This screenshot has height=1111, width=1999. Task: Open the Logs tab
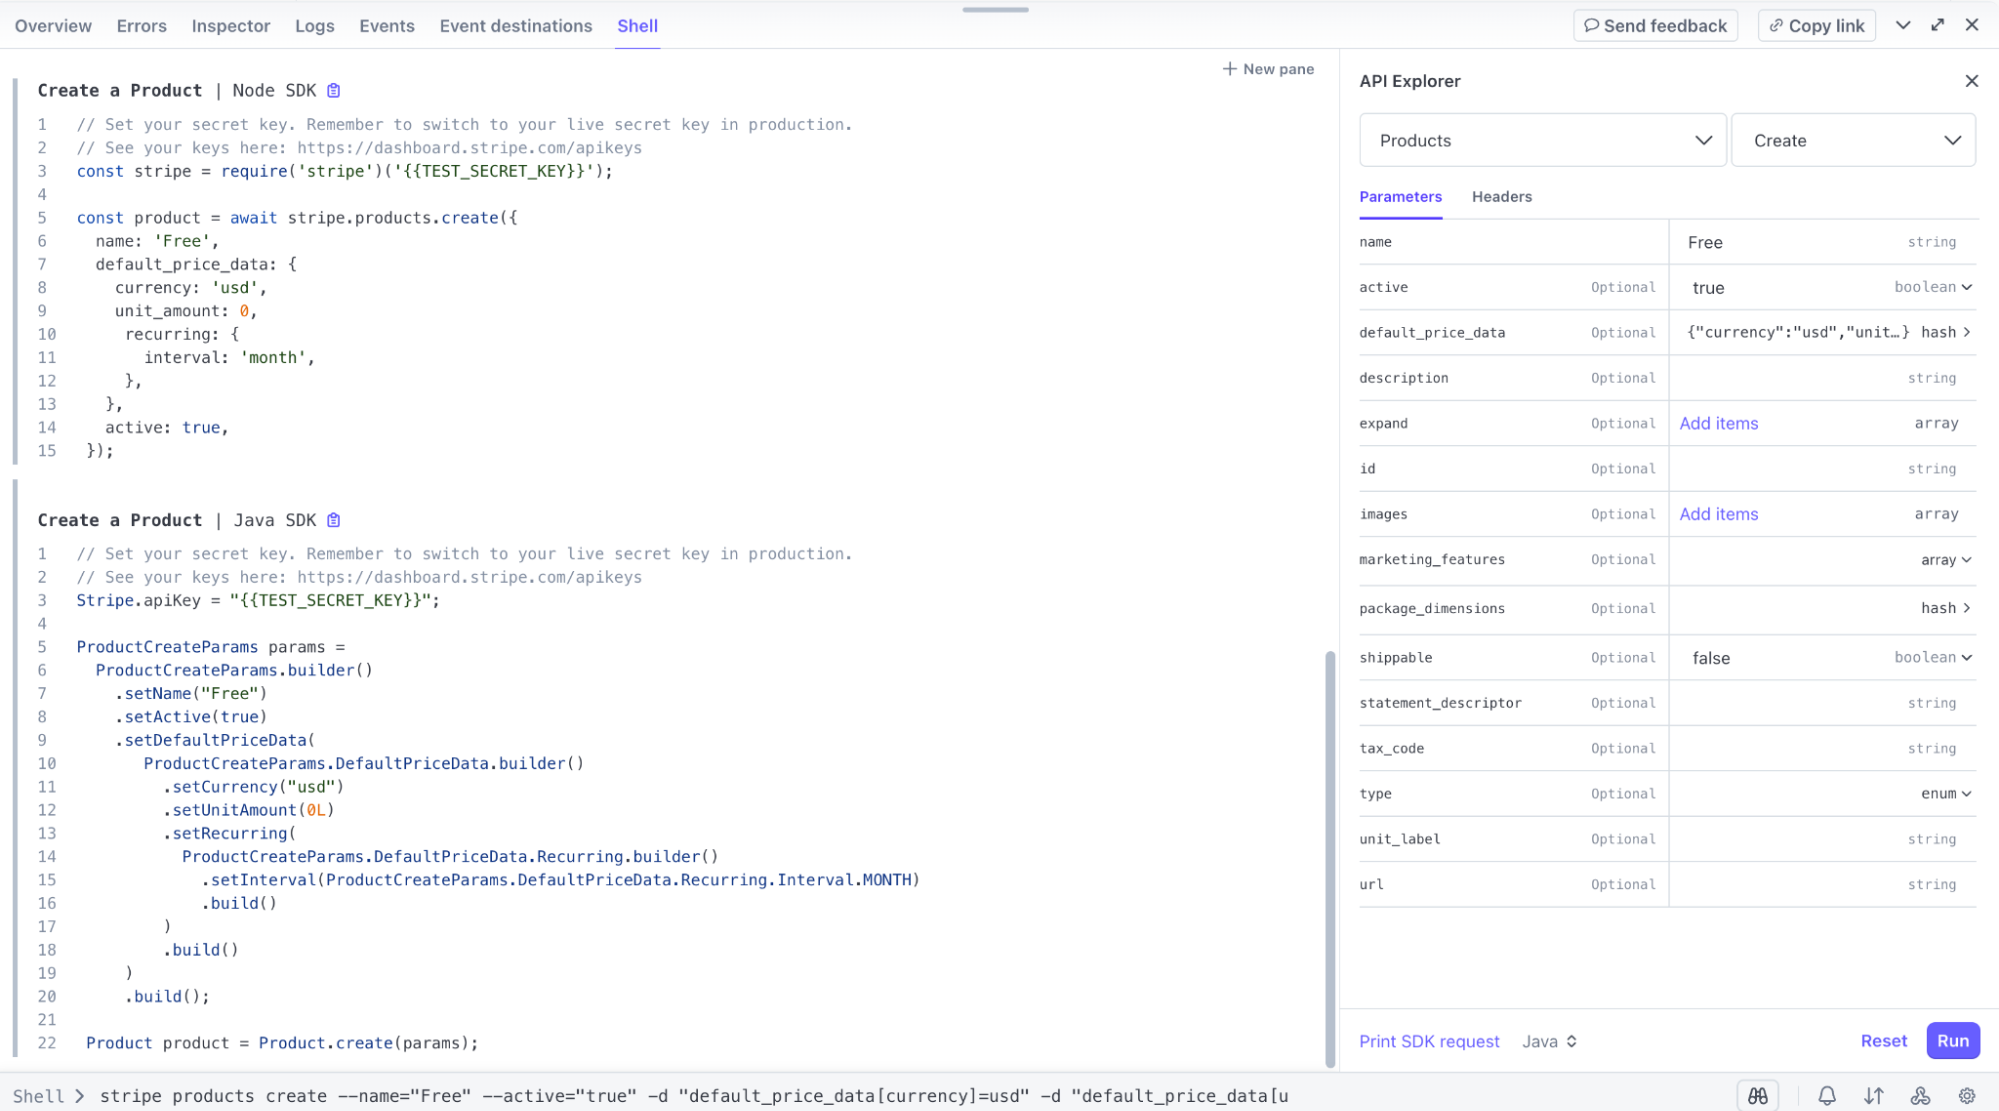click(x=314, y=26)
